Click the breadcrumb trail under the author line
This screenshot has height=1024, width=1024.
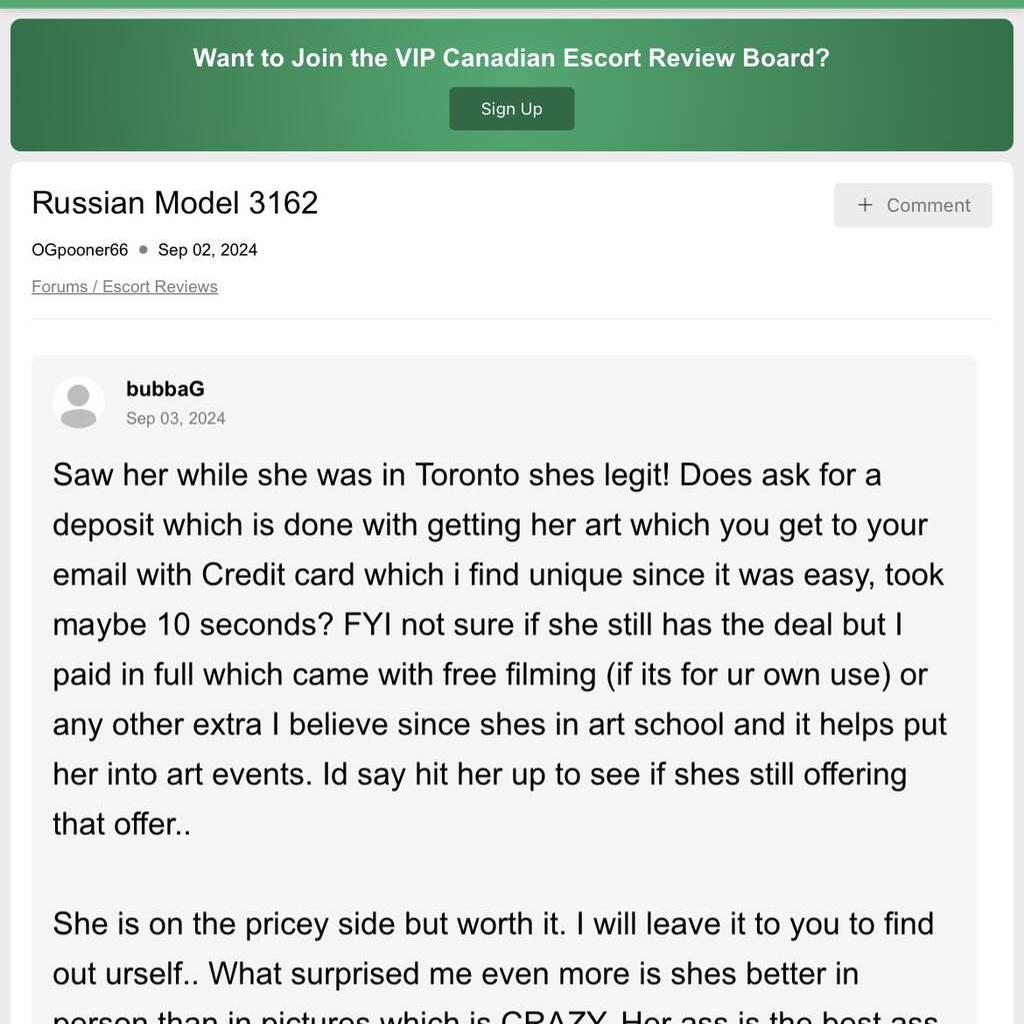124,287
